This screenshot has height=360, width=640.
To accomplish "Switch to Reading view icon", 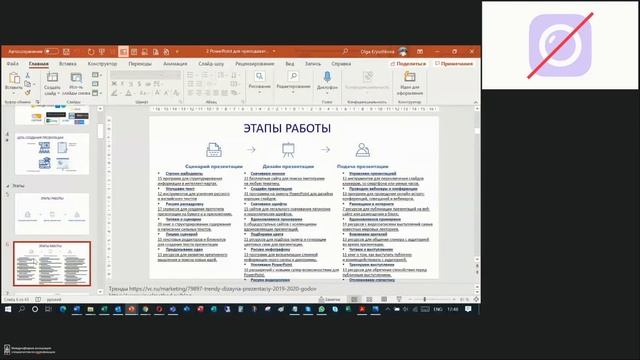I will (x=384, y=299).
